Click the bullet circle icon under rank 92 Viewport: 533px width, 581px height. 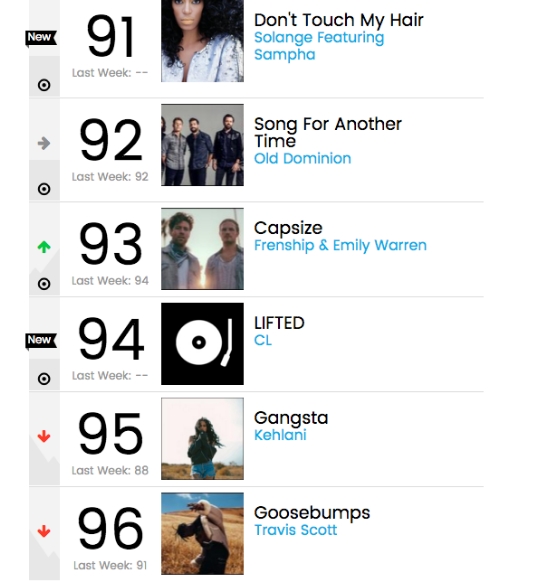point(44,189)
